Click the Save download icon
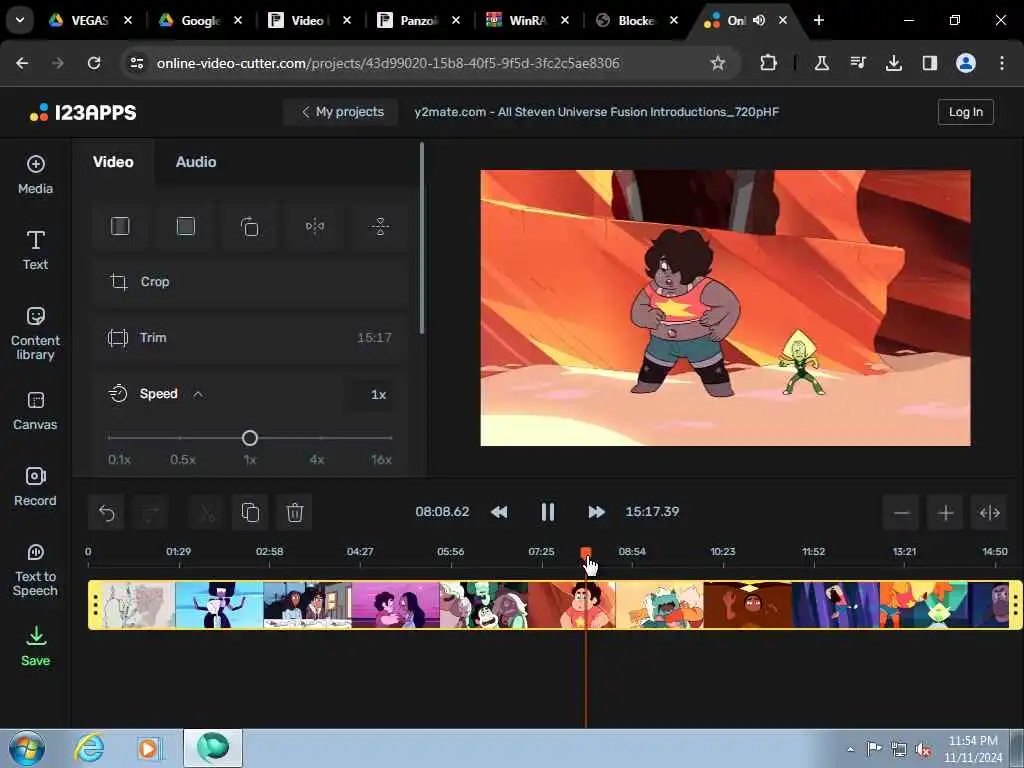Image resolution: width=1024 pixels, height=768 pixels. [x=36, y=646]
